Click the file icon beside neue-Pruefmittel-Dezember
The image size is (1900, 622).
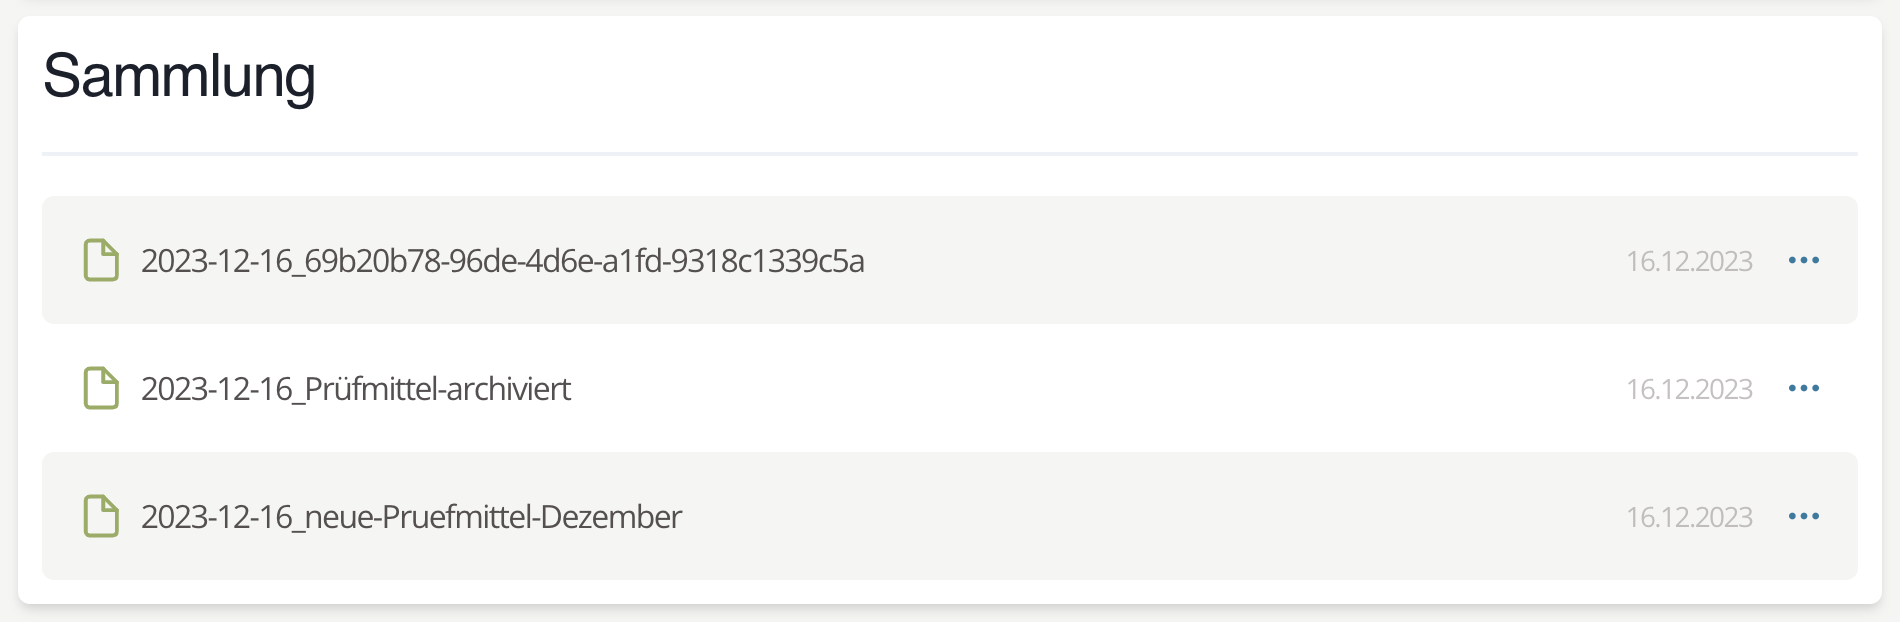(101, 516)
